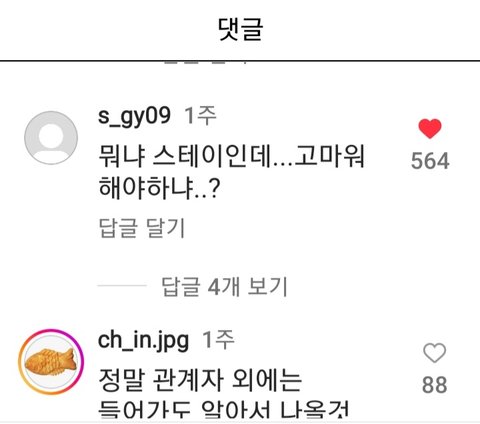Tap 답글 달기 to reply to s_gy09

(x=142, y=228)
